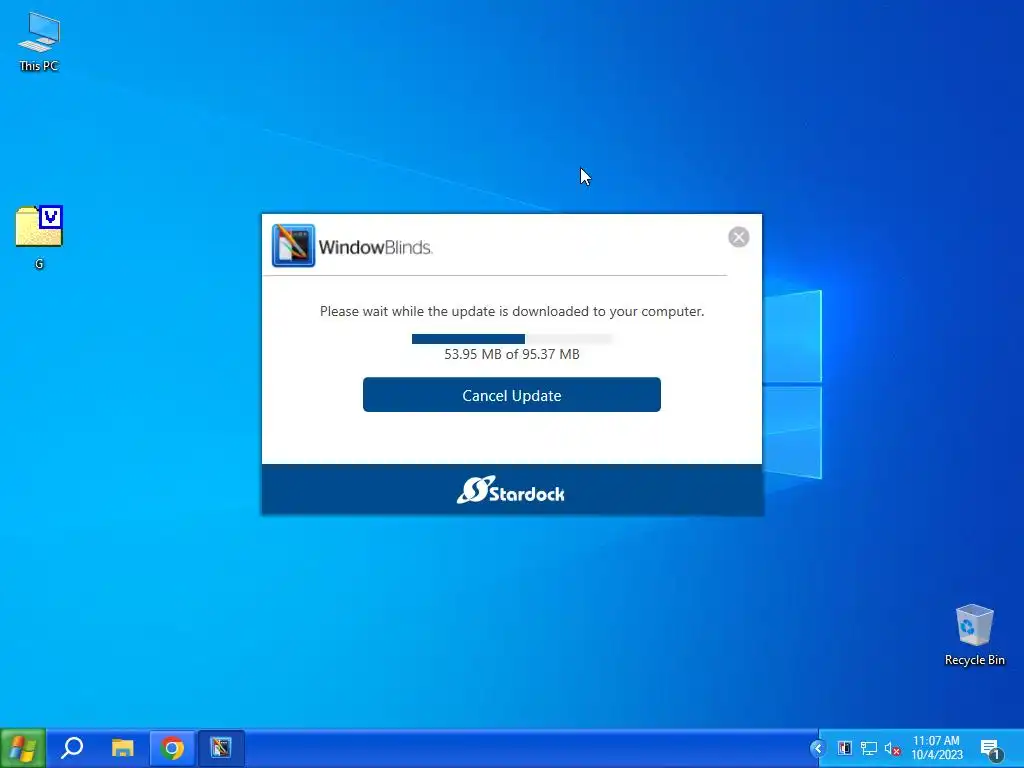Close the WindowBlinds update dialog

click(x=739, y=237)
